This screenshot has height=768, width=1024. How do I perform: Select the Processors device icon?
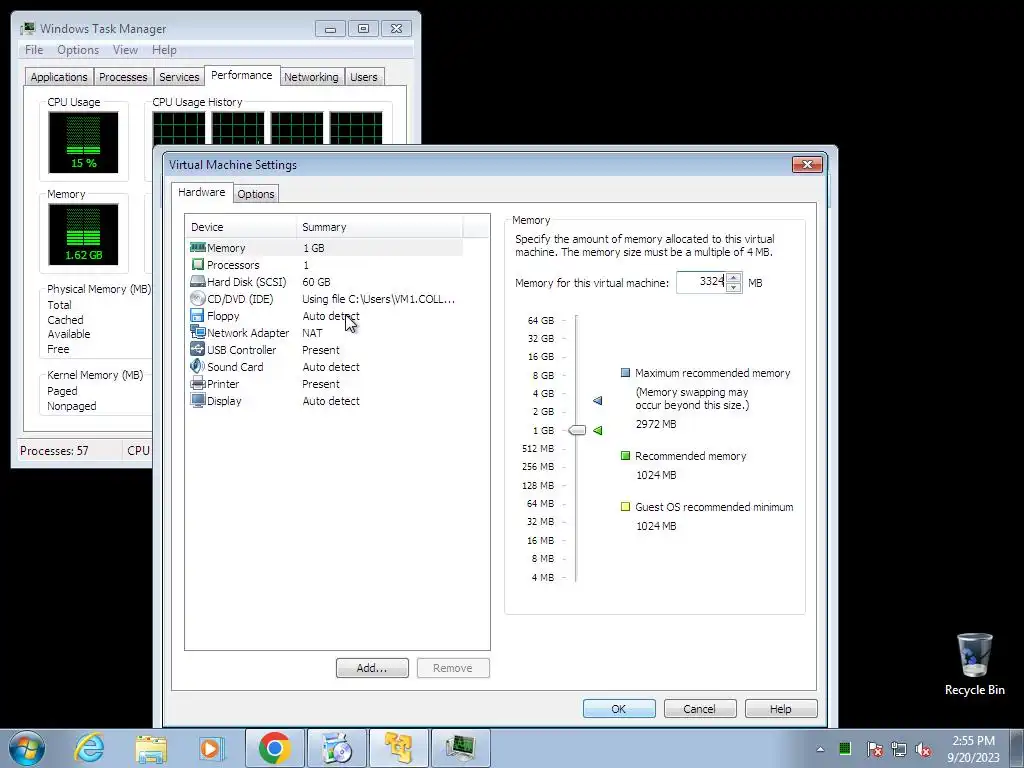(197, 264)
